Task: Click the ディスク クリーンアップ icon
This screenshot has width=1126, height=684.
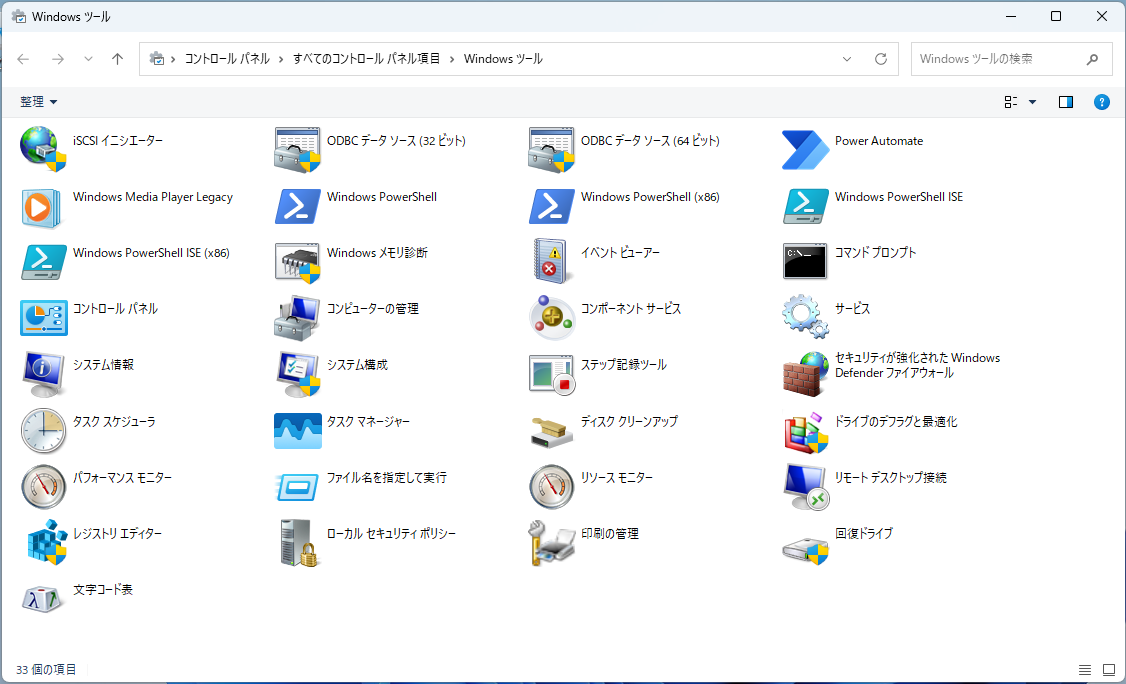Action: click(552, 431)
